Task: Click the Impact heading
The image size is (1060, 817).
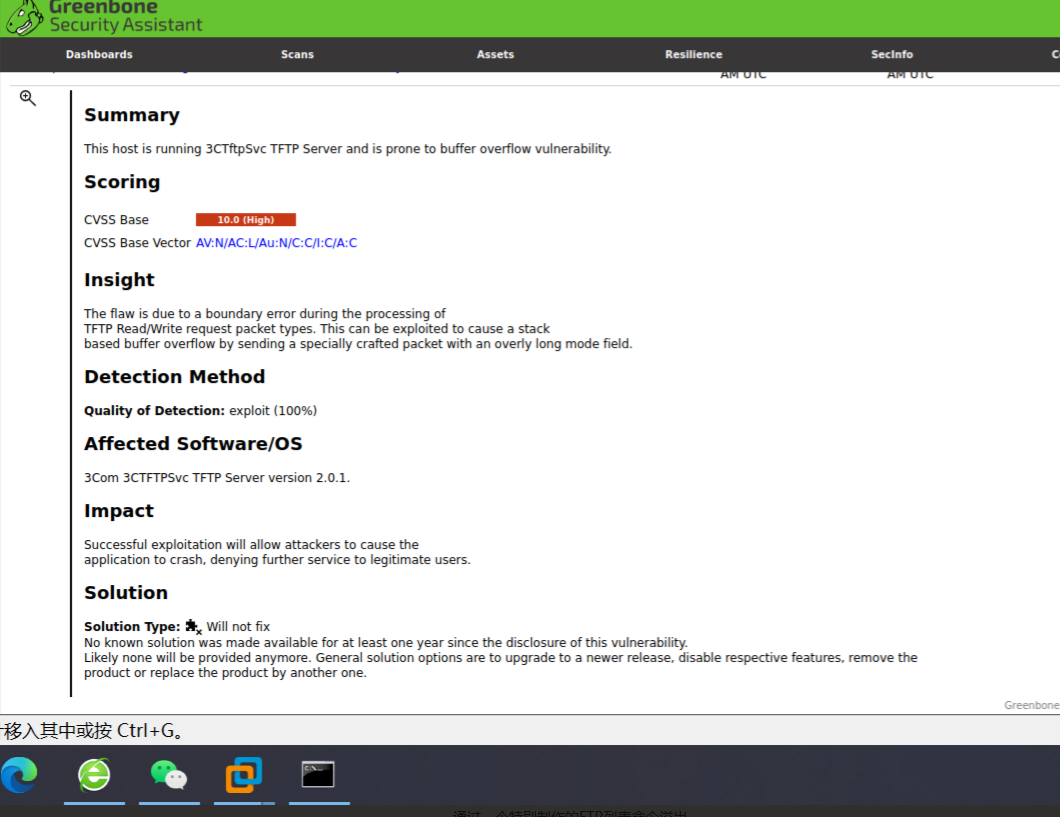Action: 119,511
